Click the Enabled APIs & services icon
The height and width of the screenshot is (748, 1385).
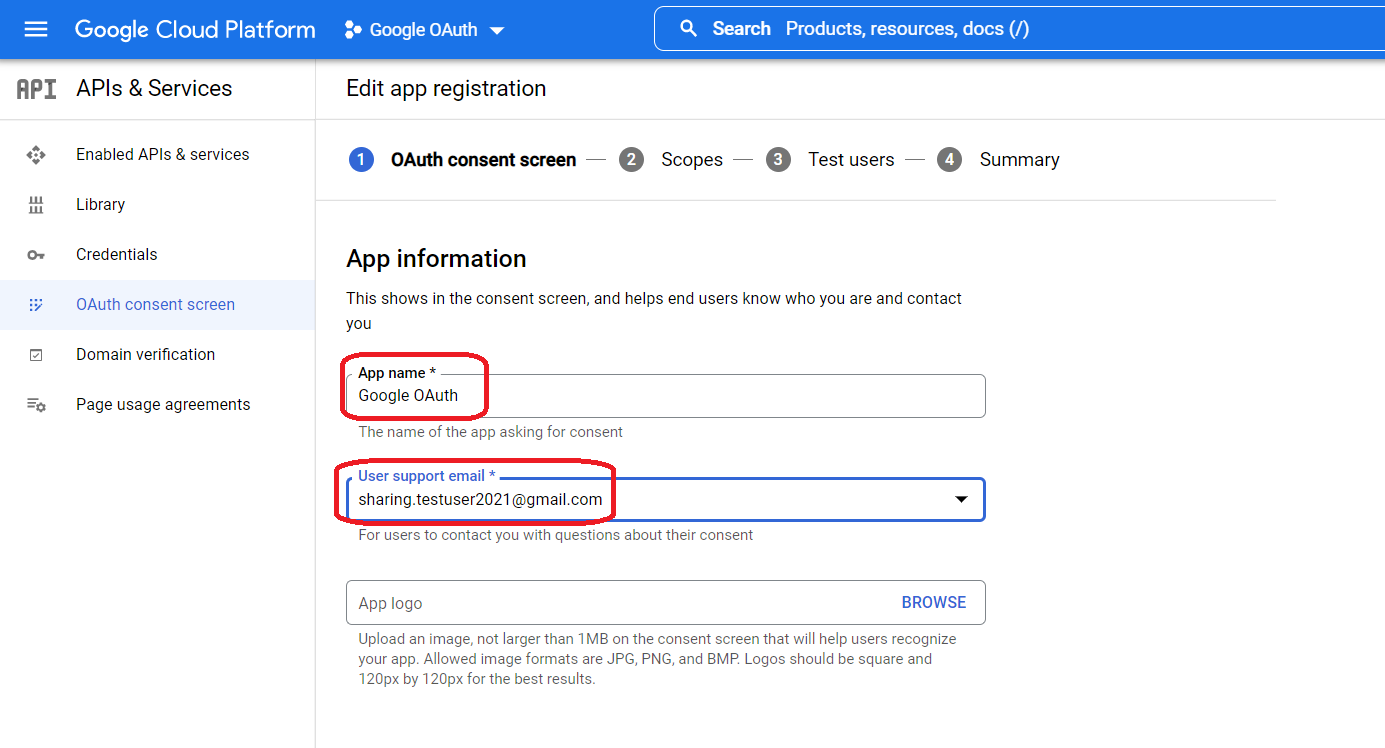click(x=36, y=155)
